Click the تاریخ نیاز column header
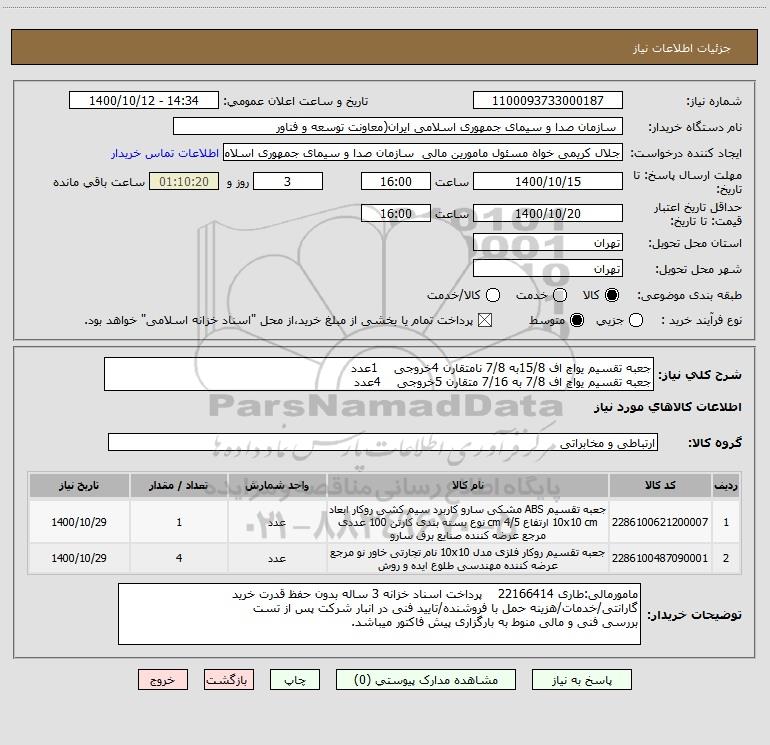 tap(79, 486)
